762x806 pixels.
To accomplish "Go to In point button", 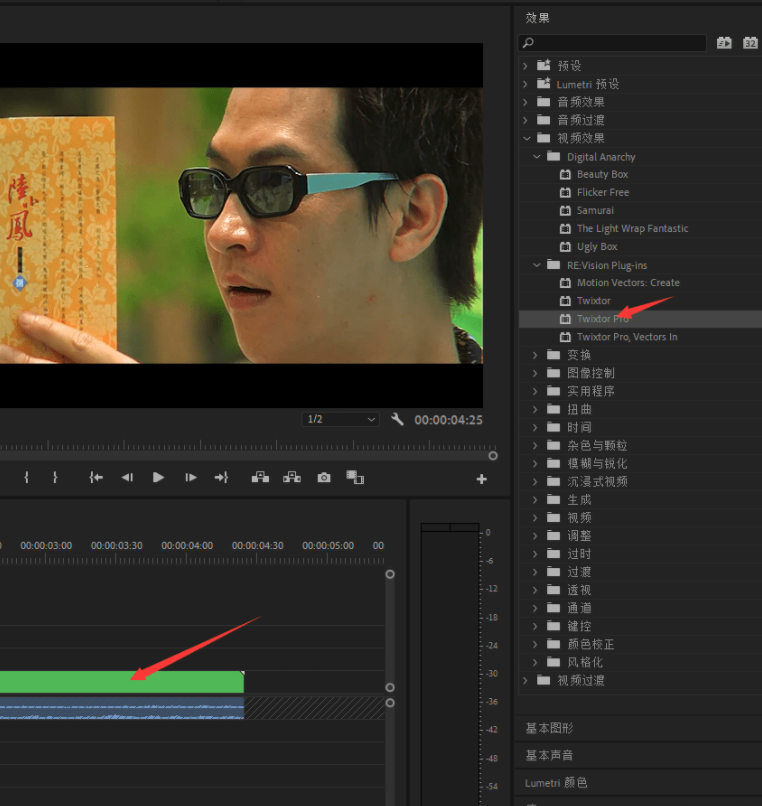I will point(96,478).
